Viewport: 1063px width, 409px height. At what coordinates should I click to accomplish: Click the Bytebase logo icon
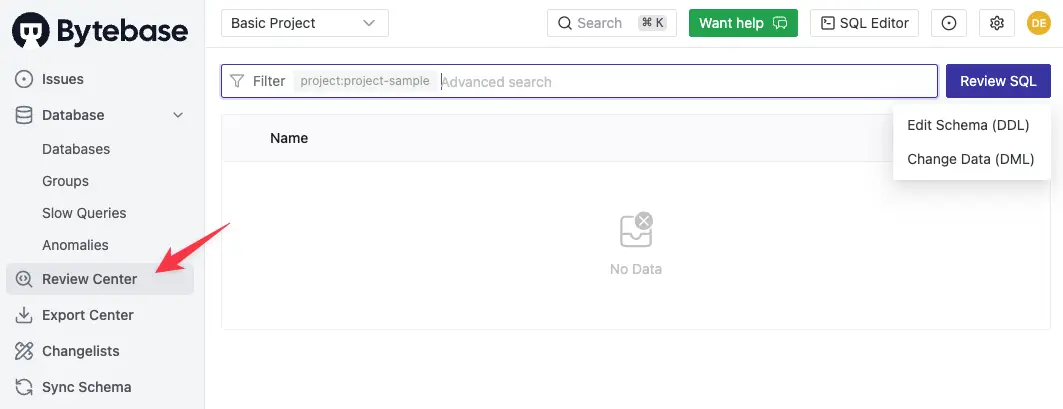pos(31,30)
